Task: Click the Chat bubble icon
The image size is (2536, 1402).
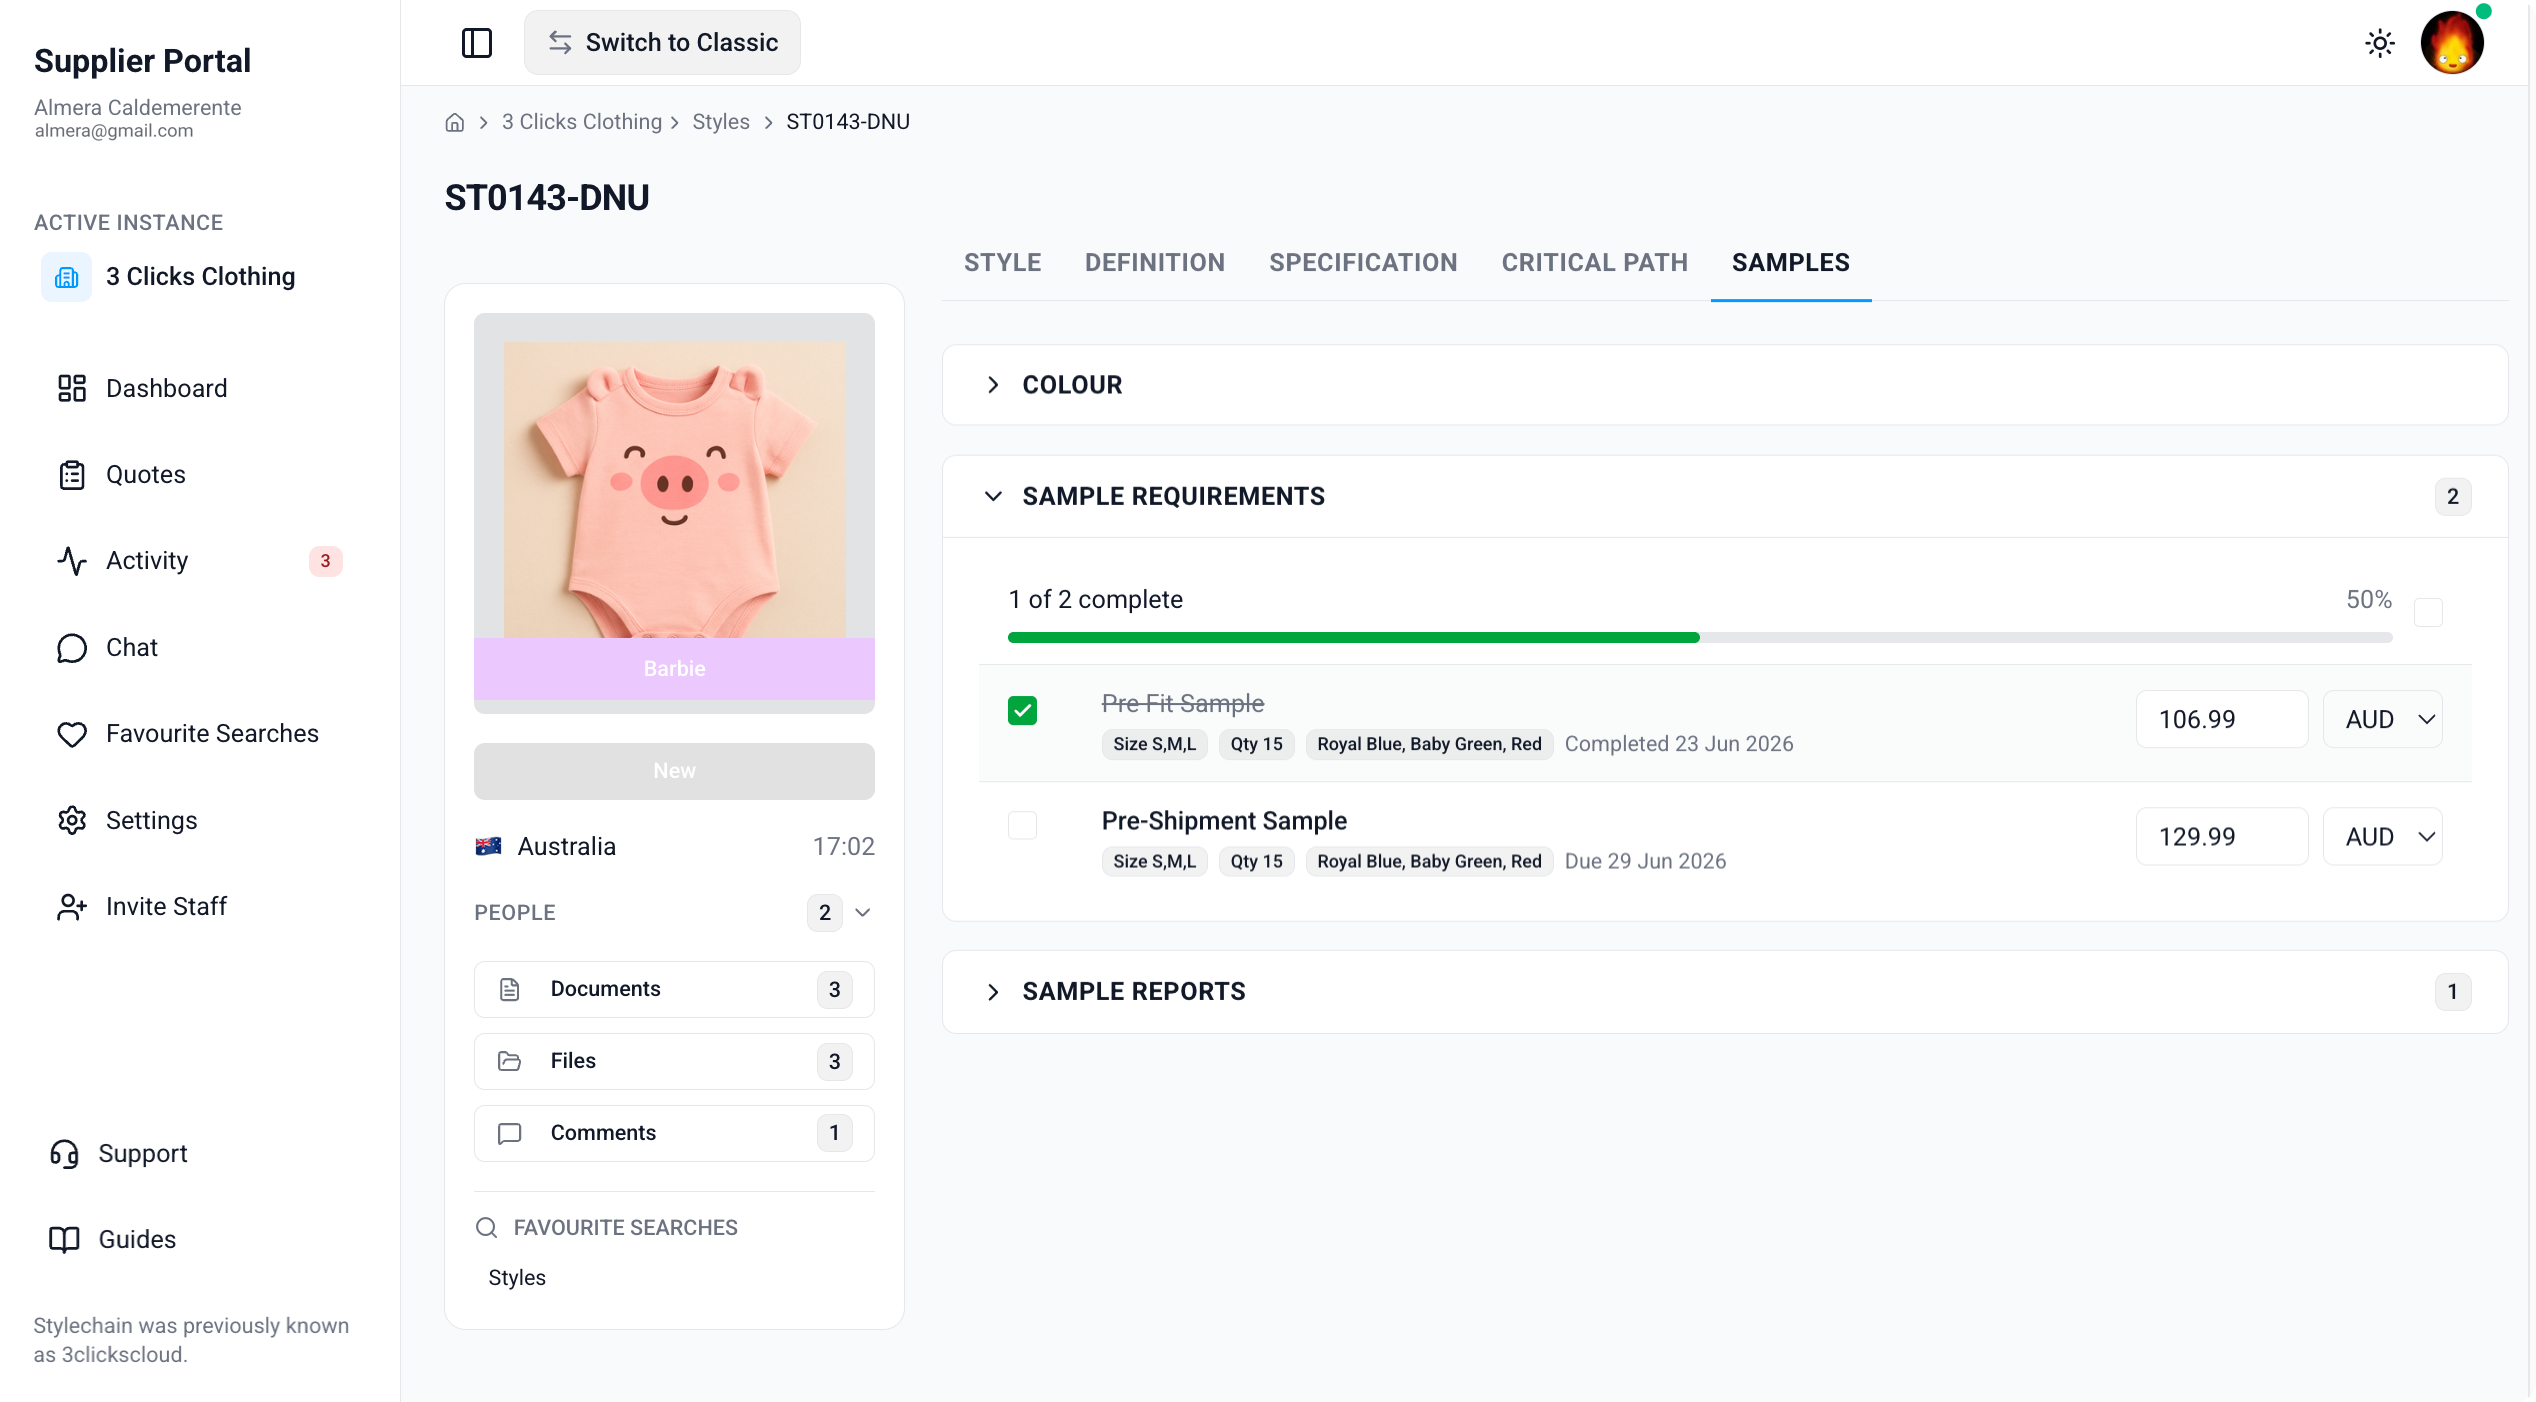Action: [x=72, y=648]
